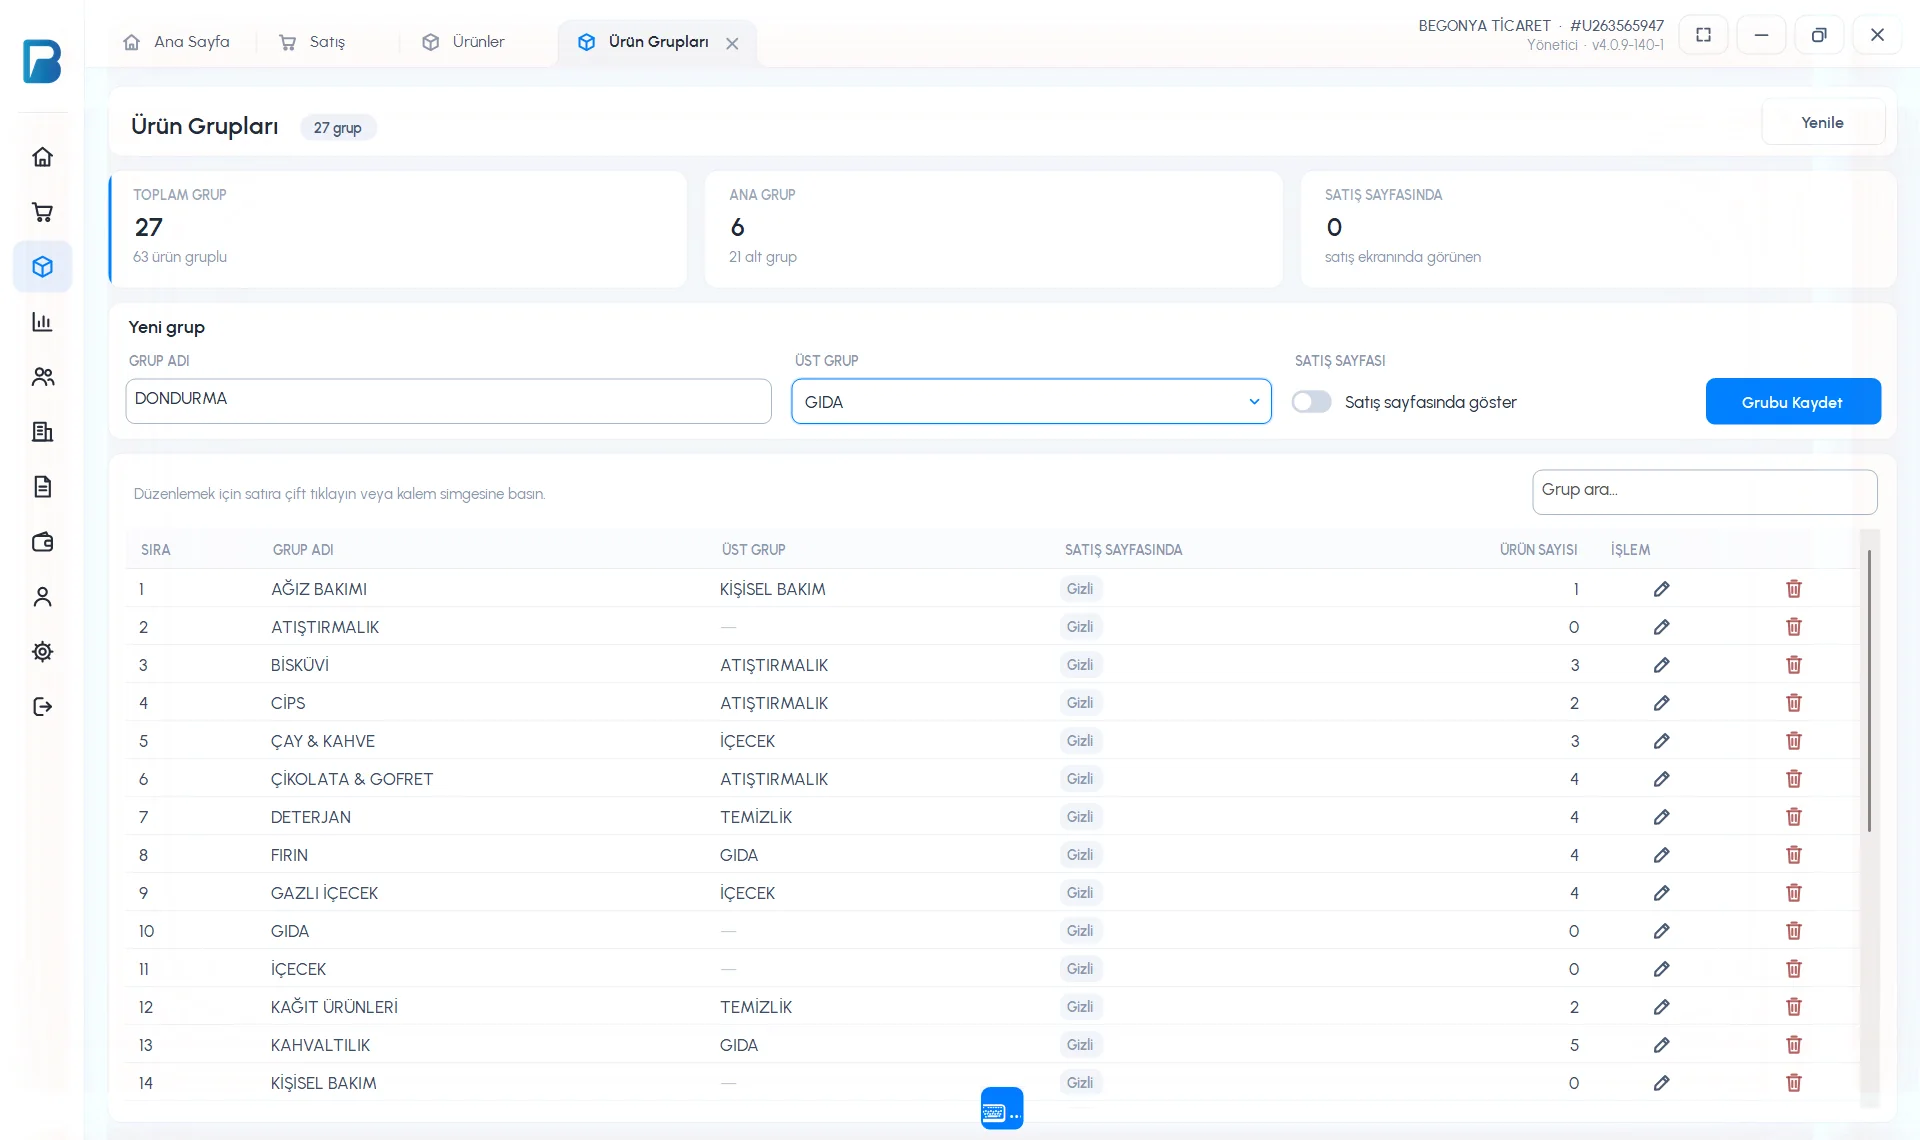The height and width of the screenshot is (1140, 1920).
Task: Switch to the Ana Sayfa tab
Action: tap(177, 42)
